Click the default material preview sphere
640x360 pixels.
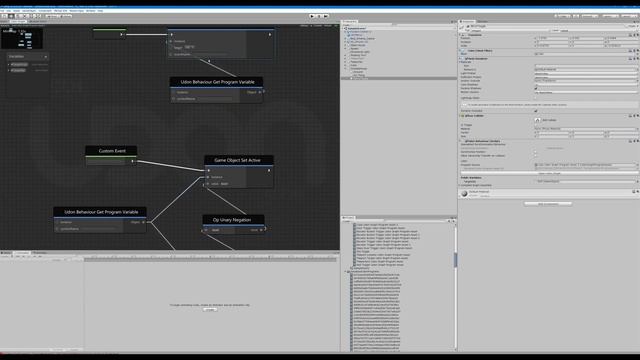[464, 193]
